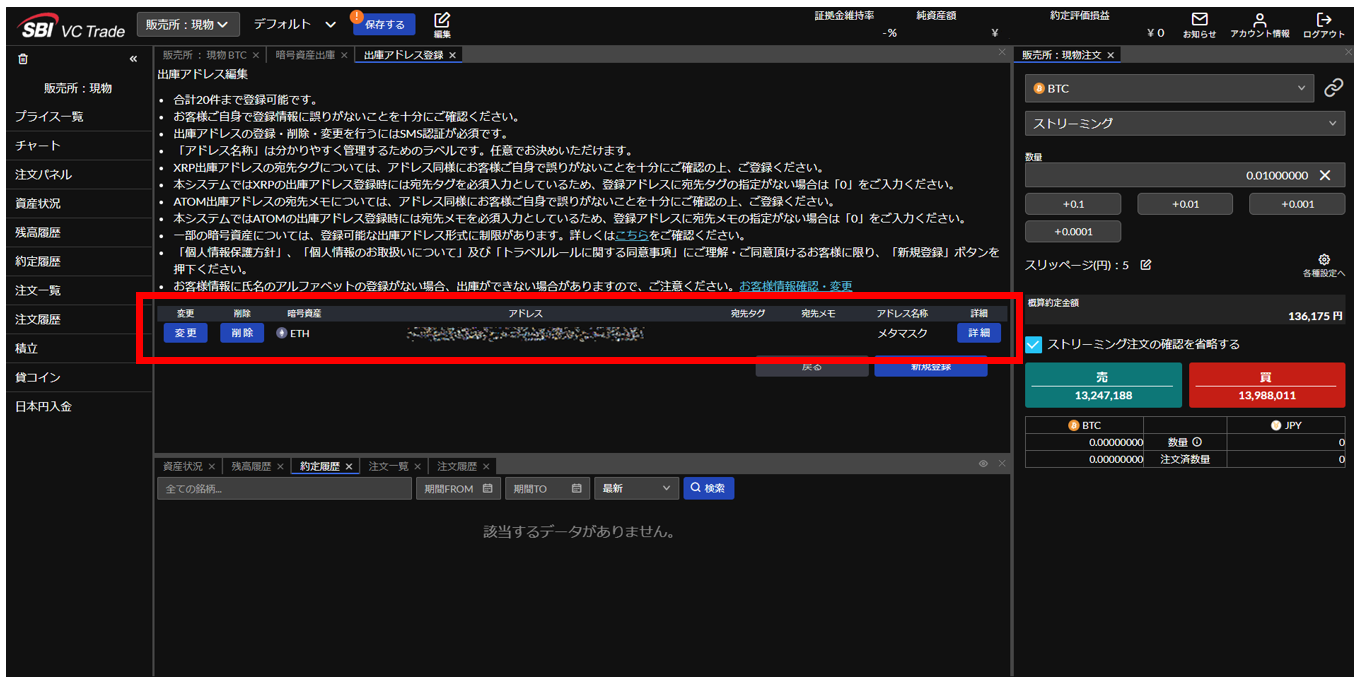The image size is (1359, 682).
Task: Open the 販売所:現物 dropdown in header
Action: 188,24
